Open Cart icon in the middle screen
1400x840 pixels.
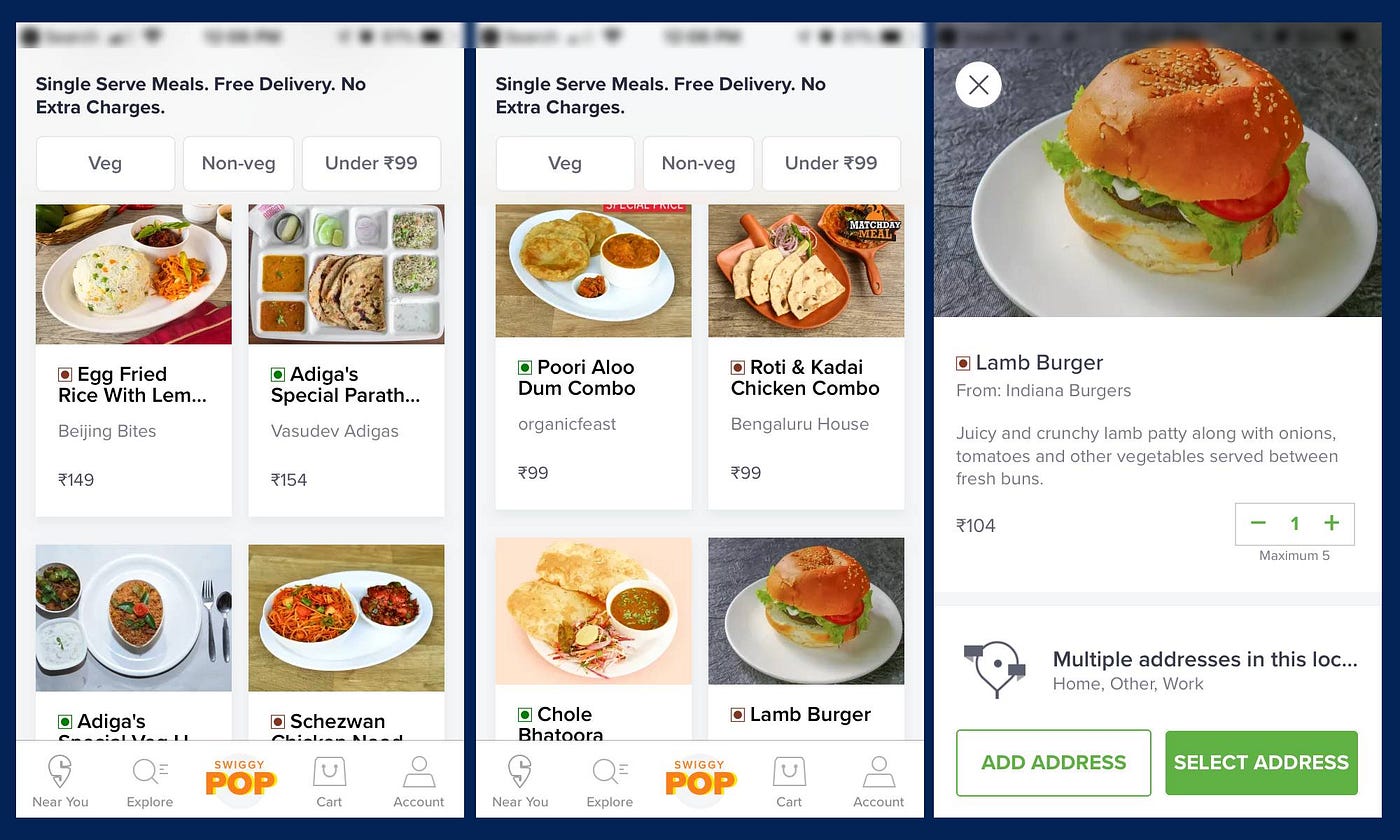coord(789,782)
